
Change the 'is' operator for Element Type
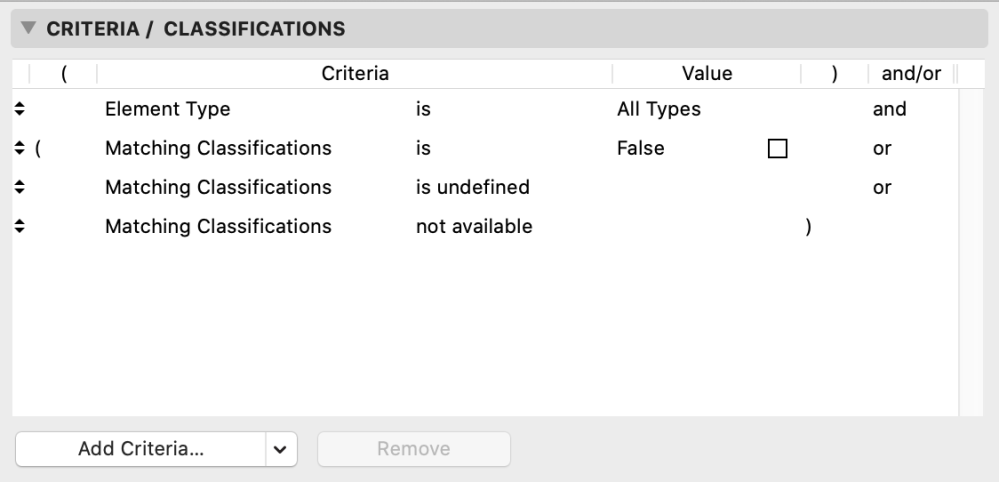tap(423, 110)
